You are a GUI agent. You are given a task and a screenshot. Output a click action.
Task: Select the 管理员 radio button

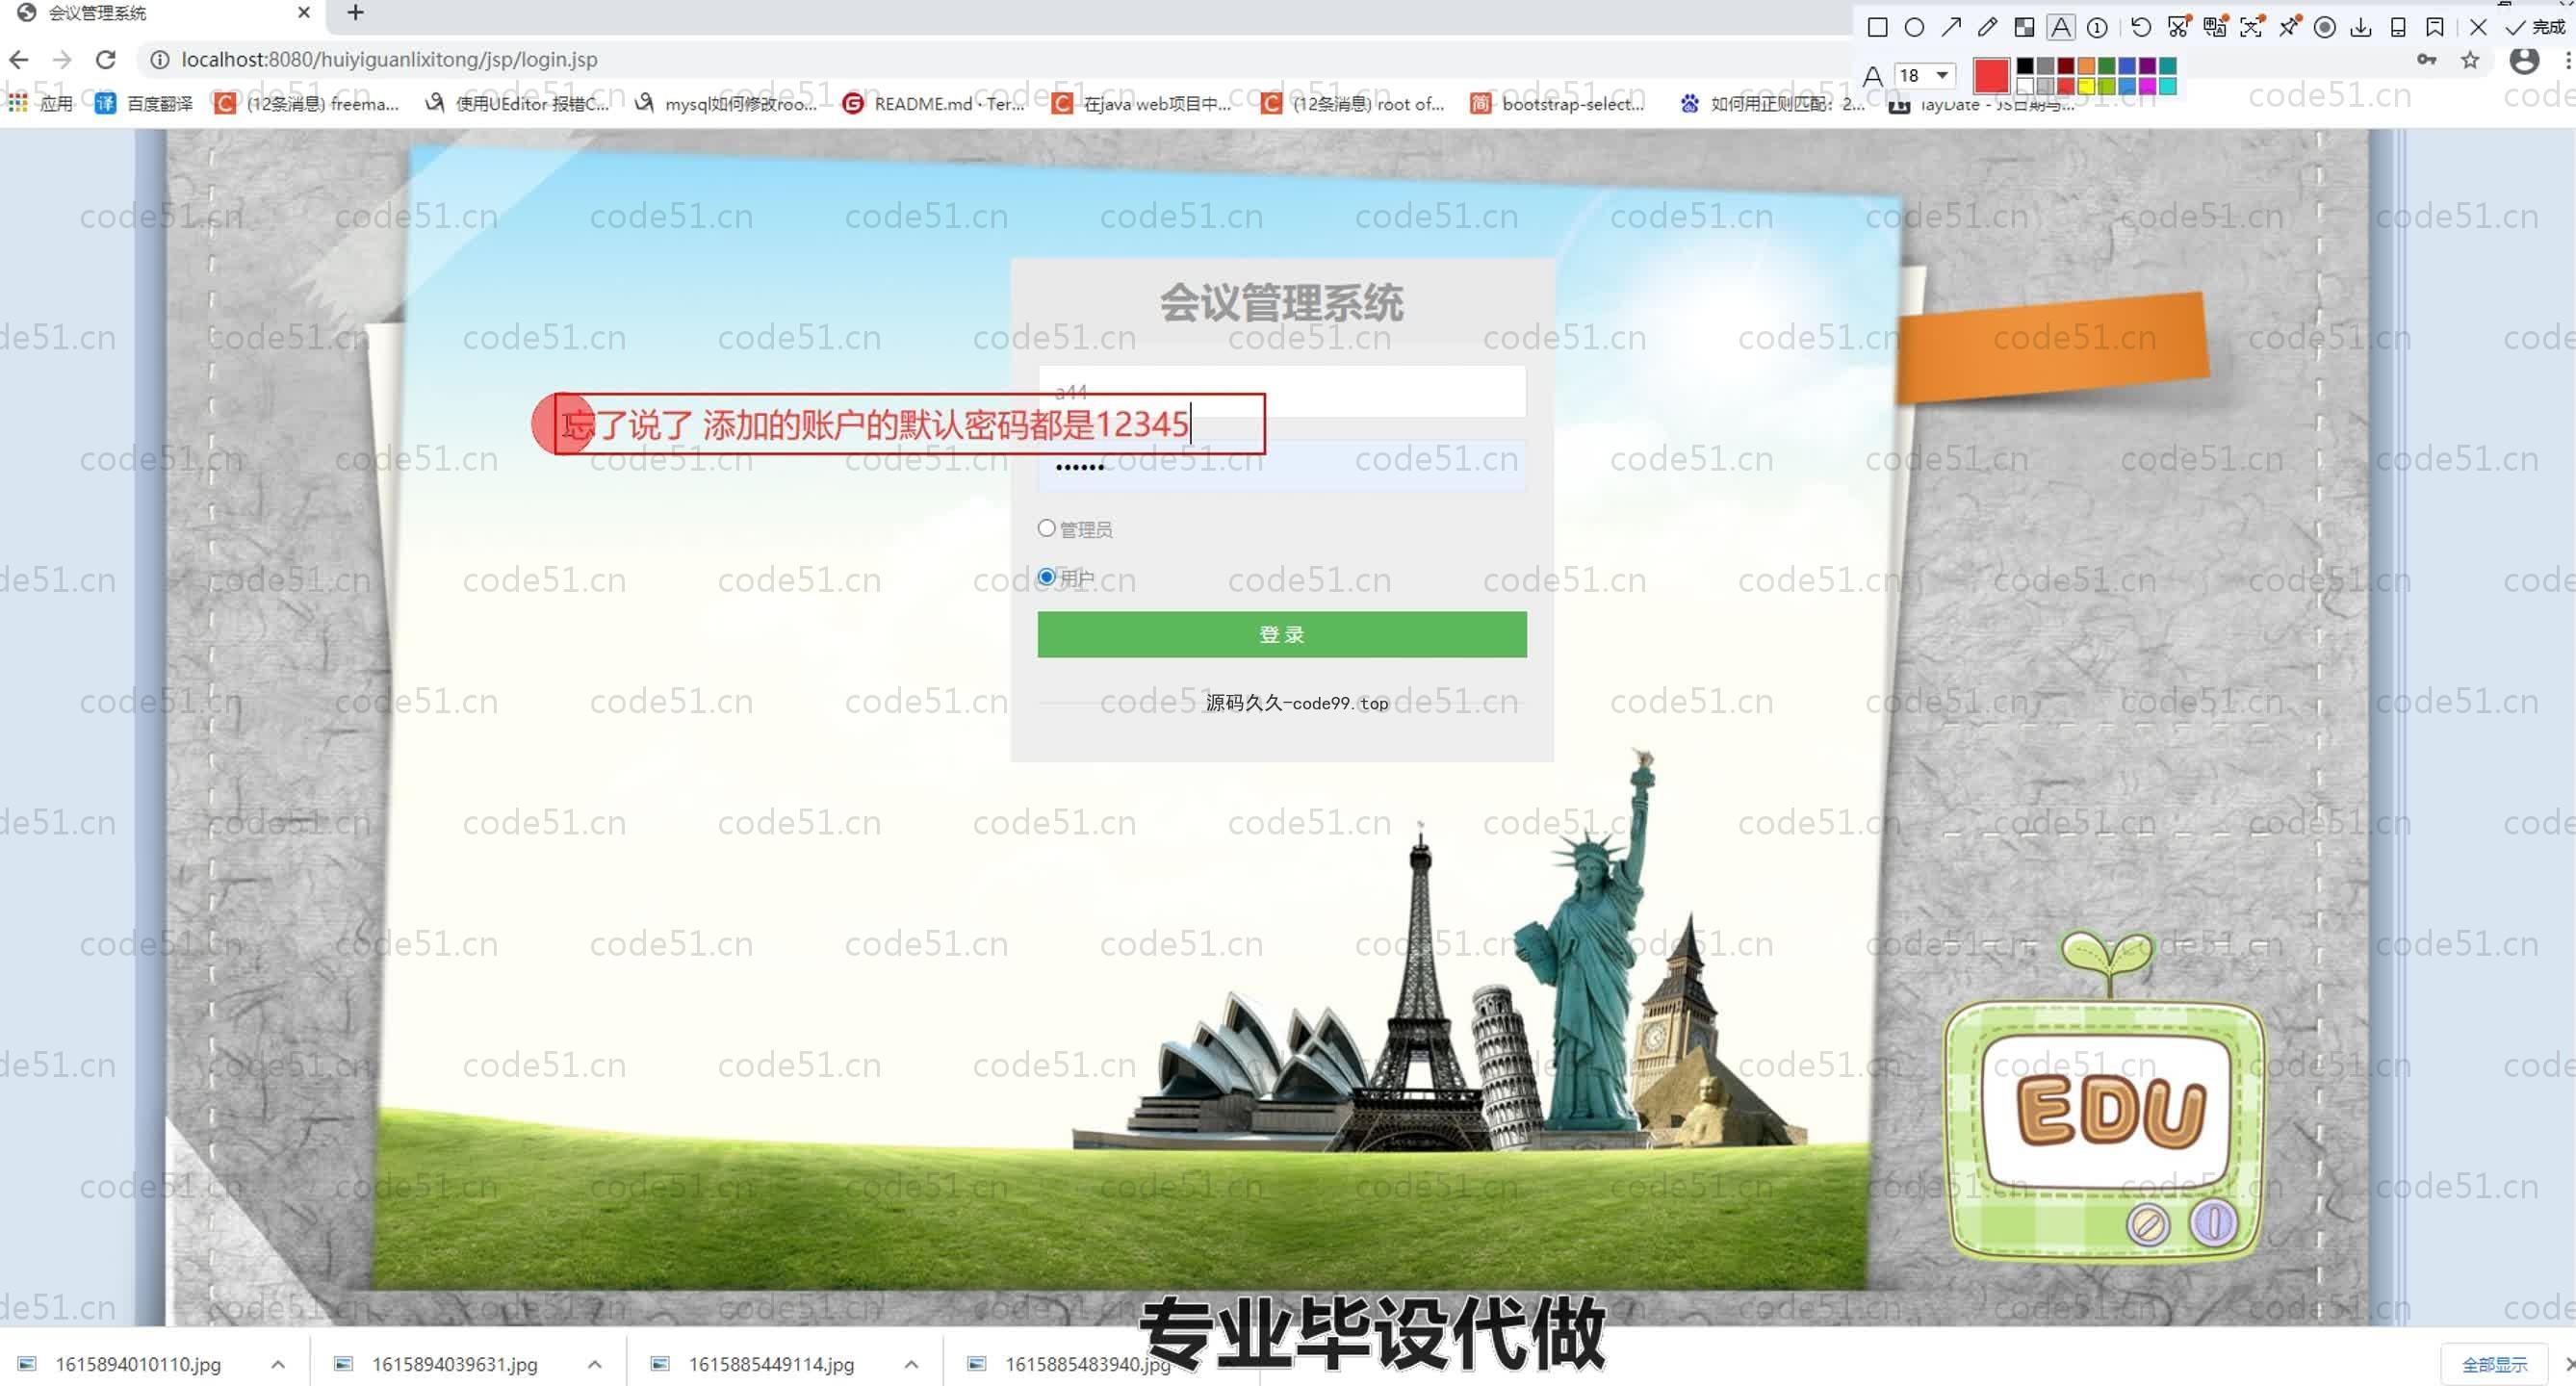click(1046, 528)
